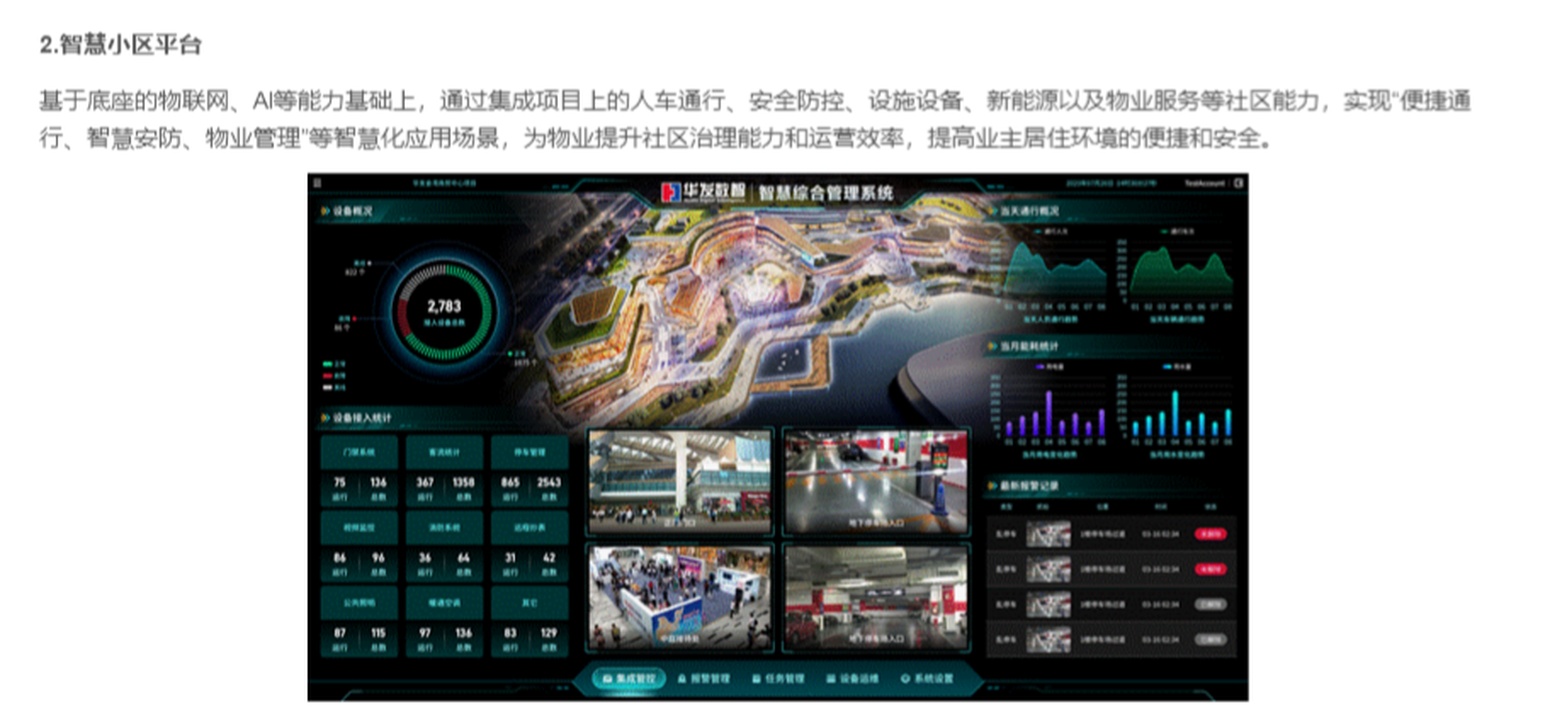
Task: Open the top-right parking entrance camera feed
Action: (876, 482)
